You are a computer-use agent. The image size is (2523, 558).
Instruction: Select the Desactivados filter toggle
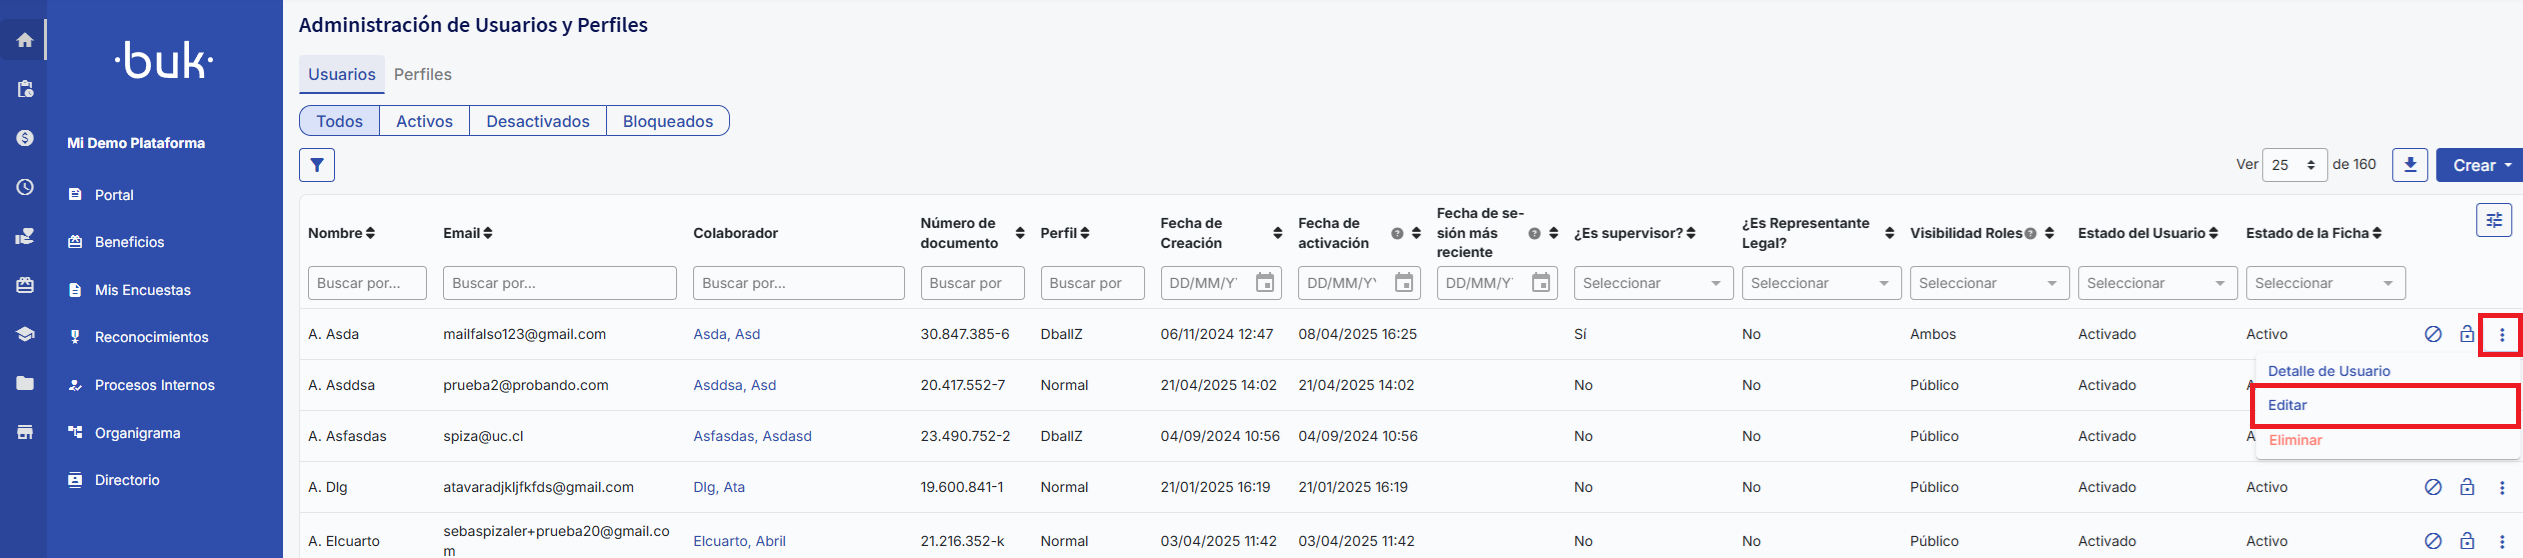(537, 121)
